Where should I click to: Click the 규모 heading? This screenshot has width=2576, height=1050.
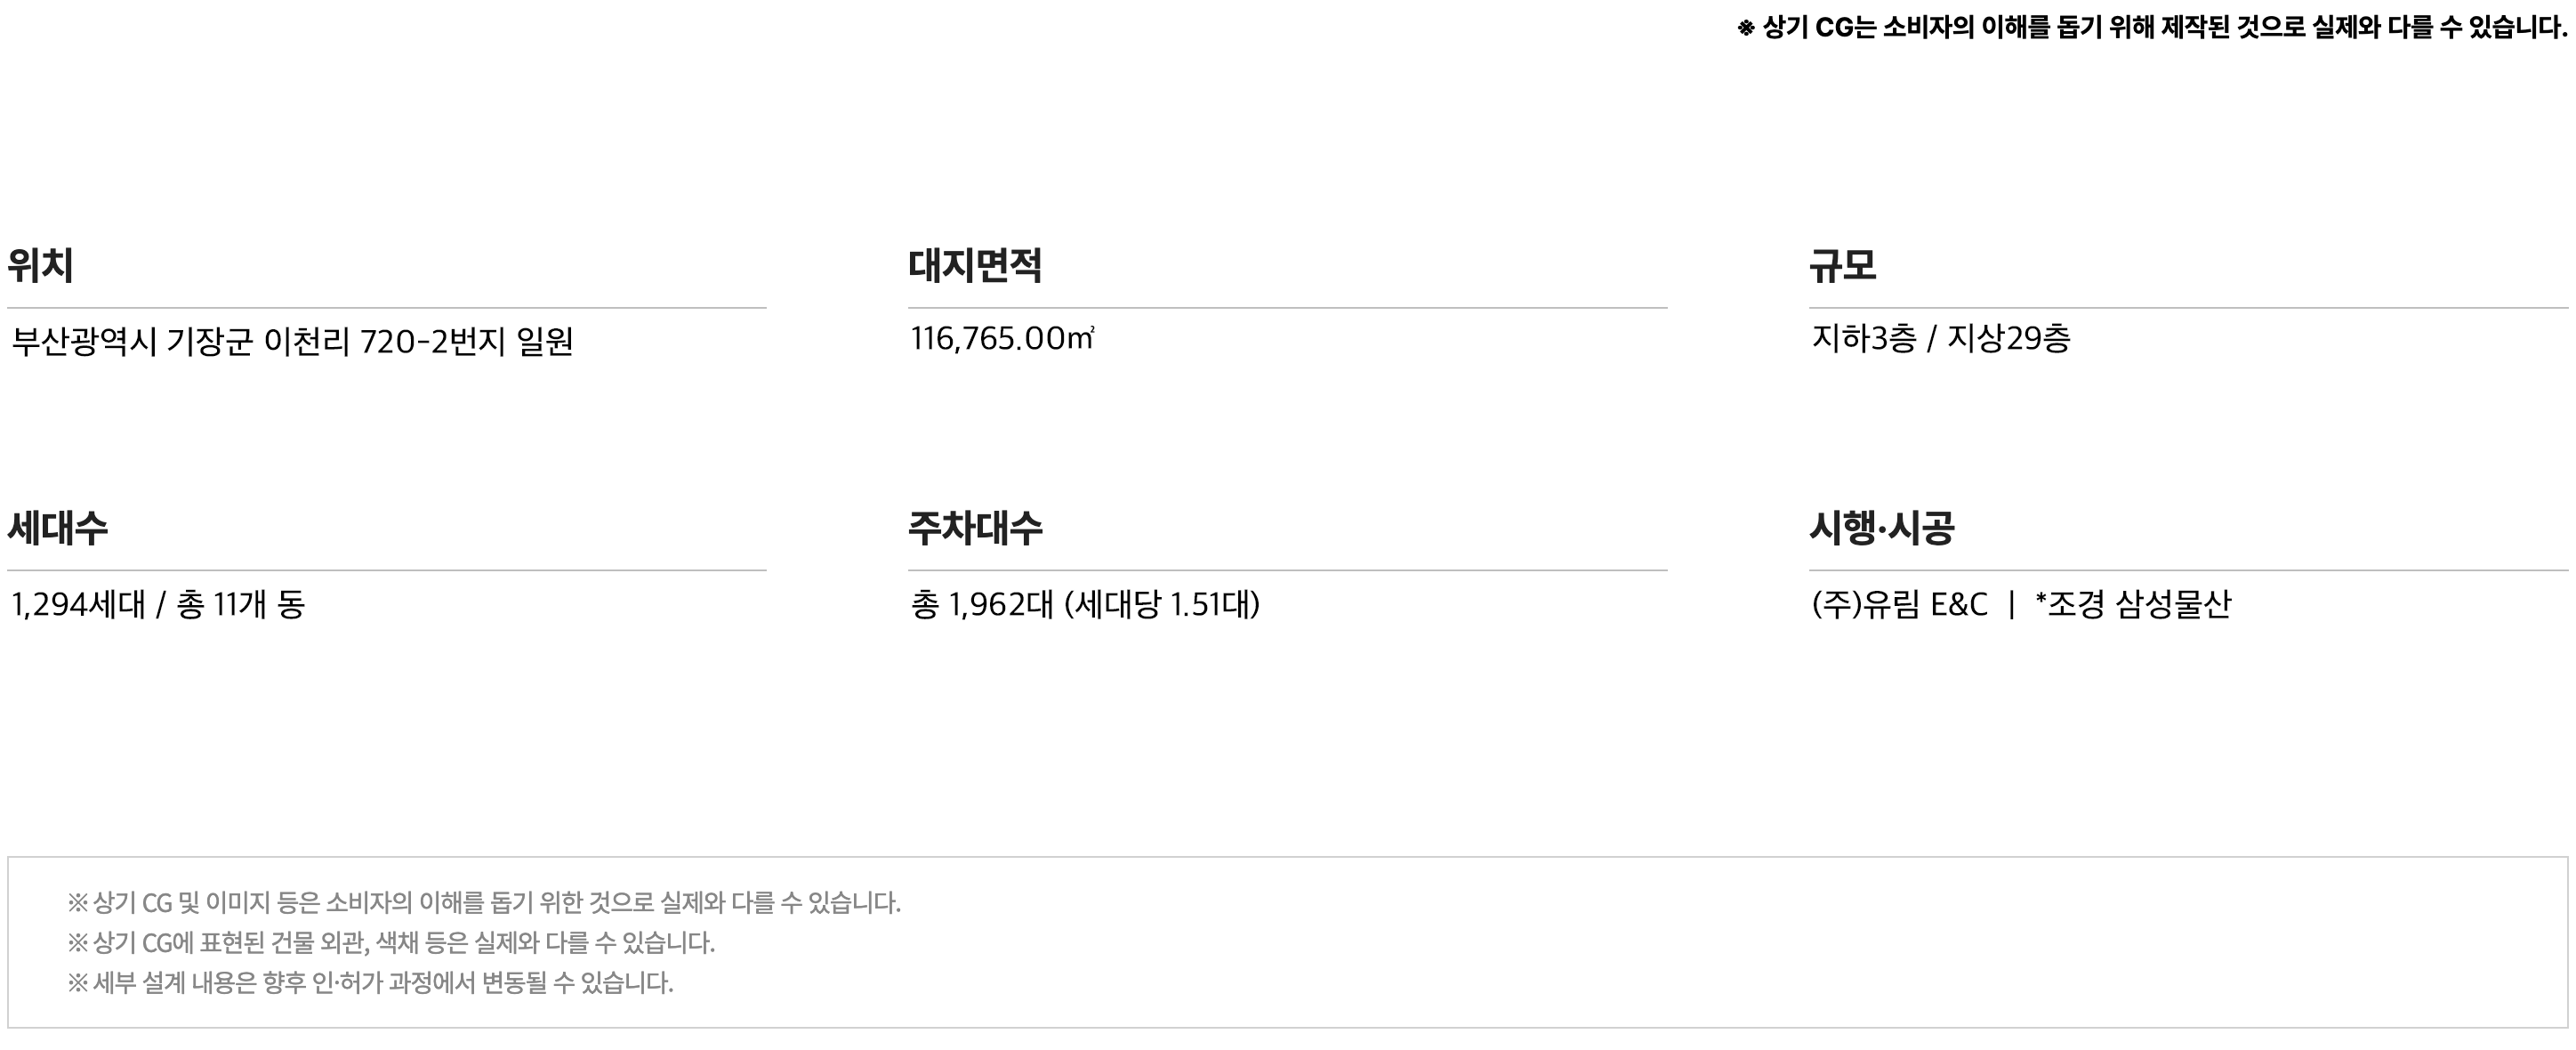[x=1843, y=265]
